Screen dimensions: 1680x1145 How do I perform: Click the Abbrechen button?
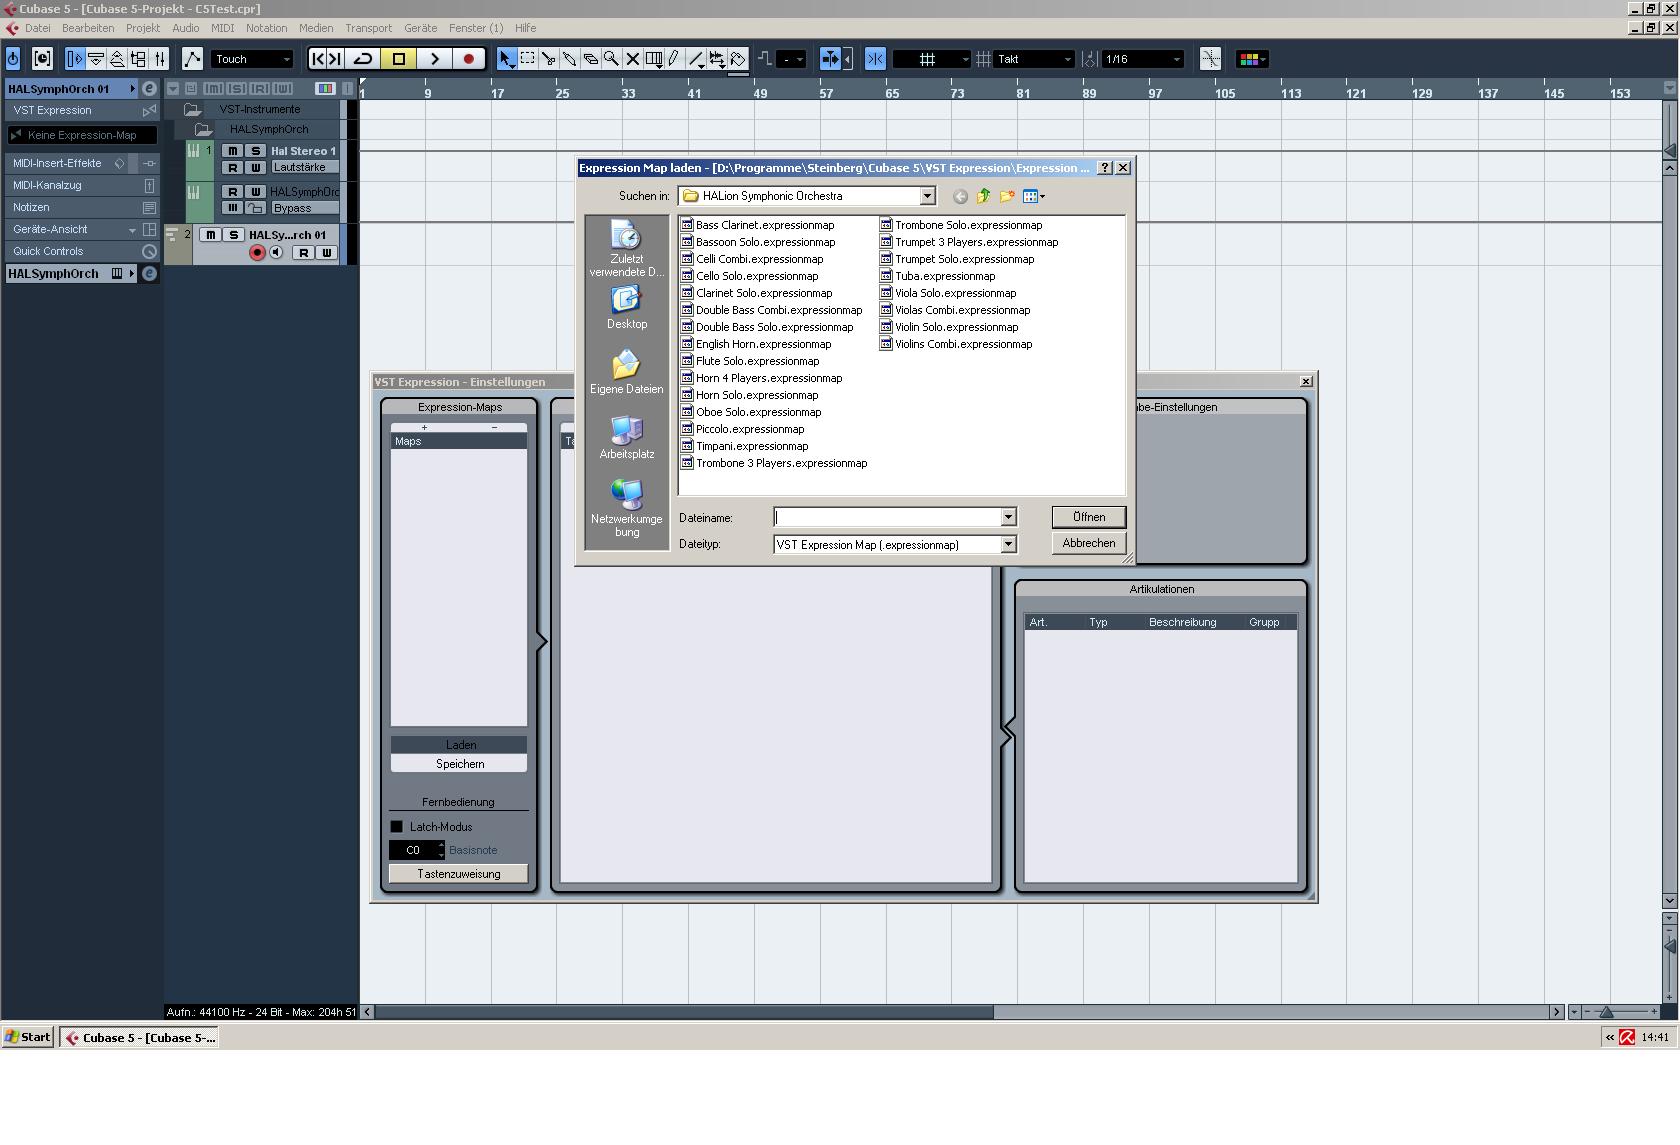pyautogui.click(x=1088, y=543)
